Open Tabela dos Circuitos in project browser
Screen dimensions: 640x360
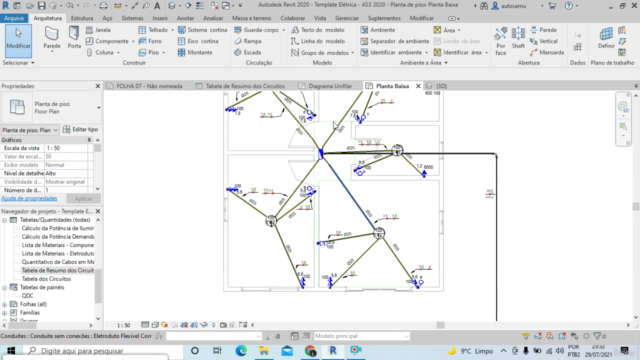pos(46,279)
